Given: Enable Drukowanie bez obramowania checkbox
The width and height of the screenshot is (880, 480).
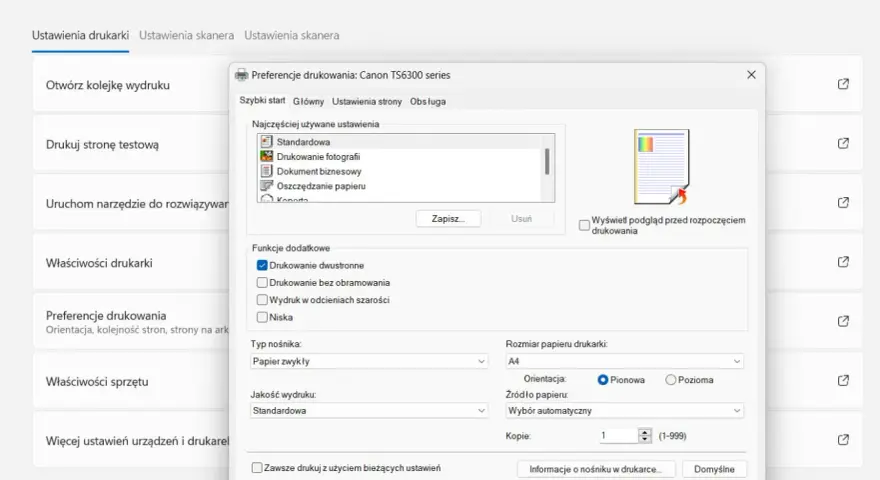Looking at the screenshot, I should click(262, 282).
